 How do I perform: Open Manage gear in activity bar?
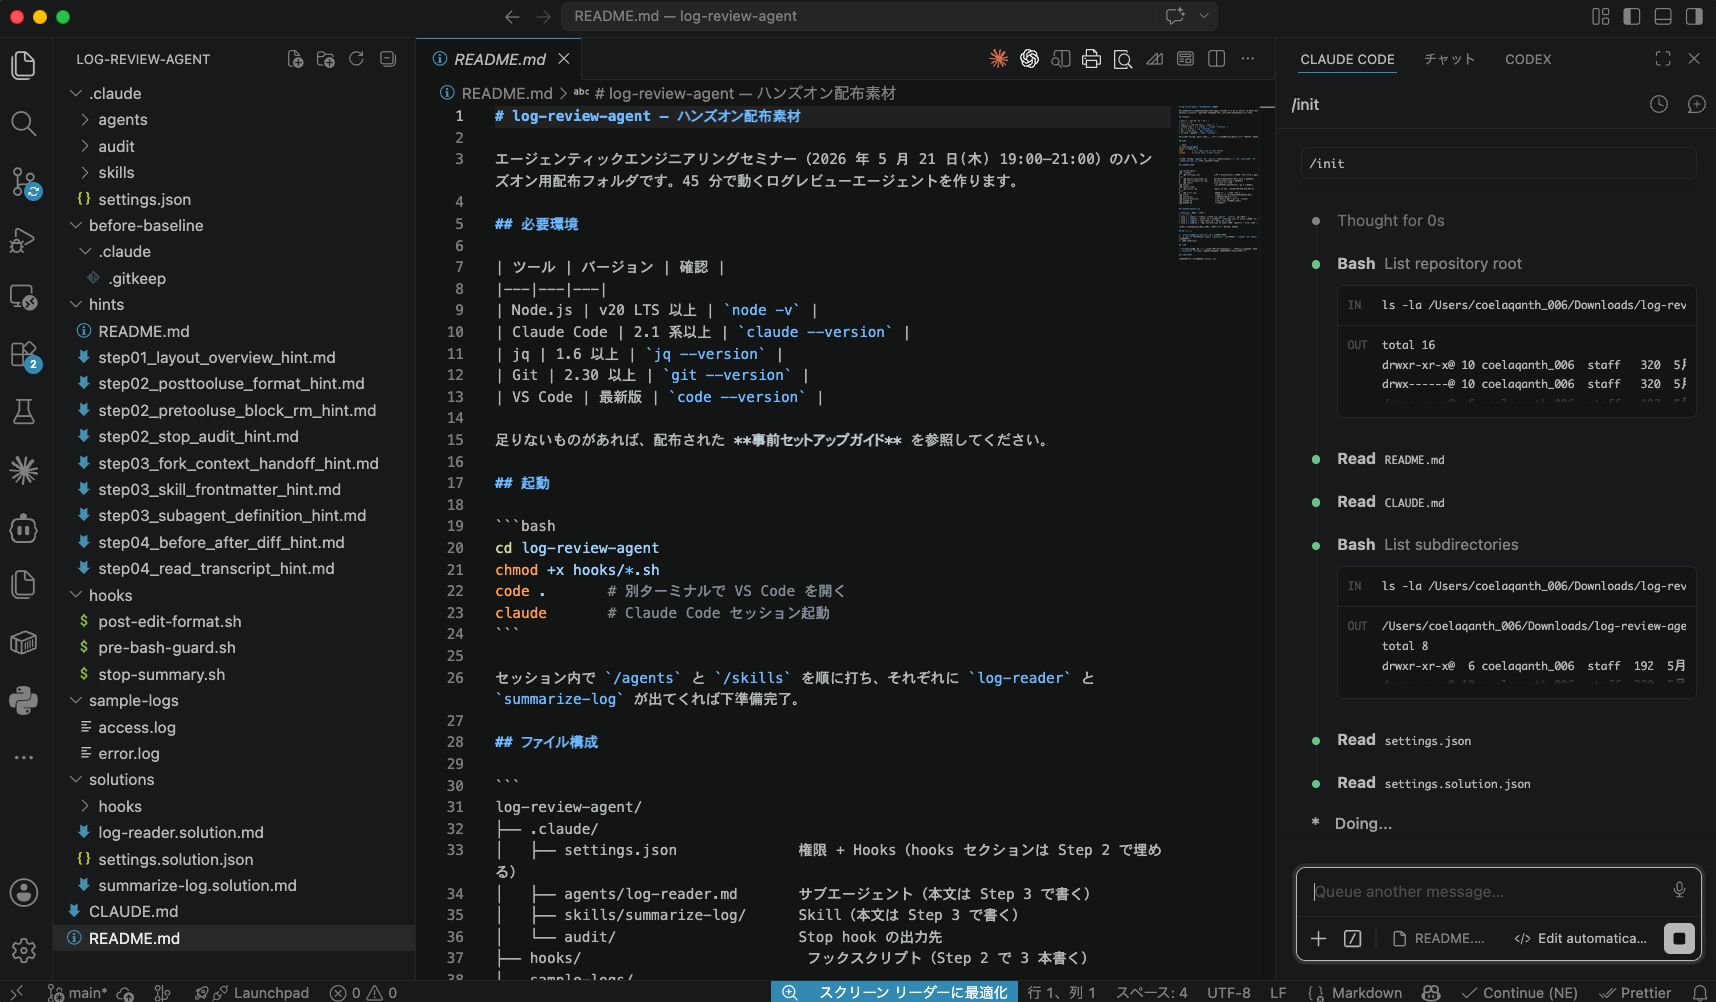click(x=23, y=950)
